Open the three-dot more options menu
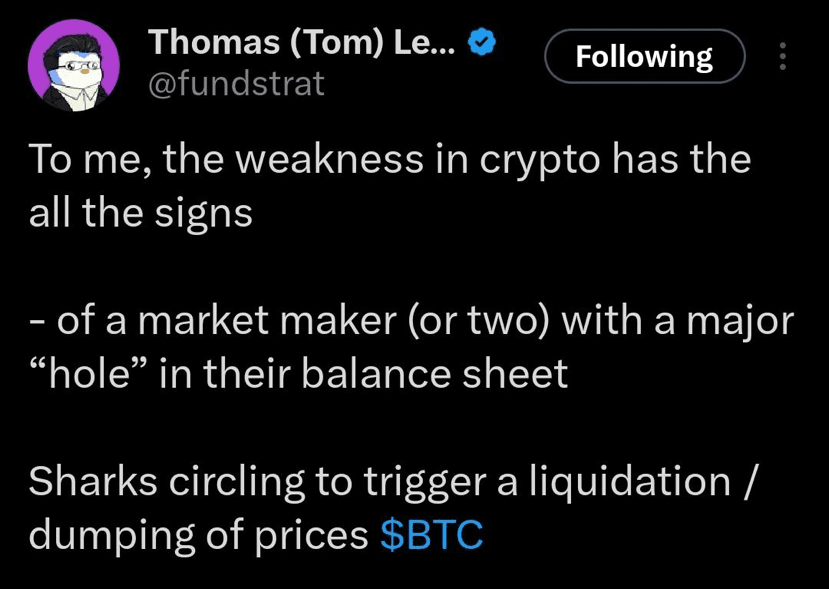Viewport: 829px width, 589px height. (x=782, y=56)
